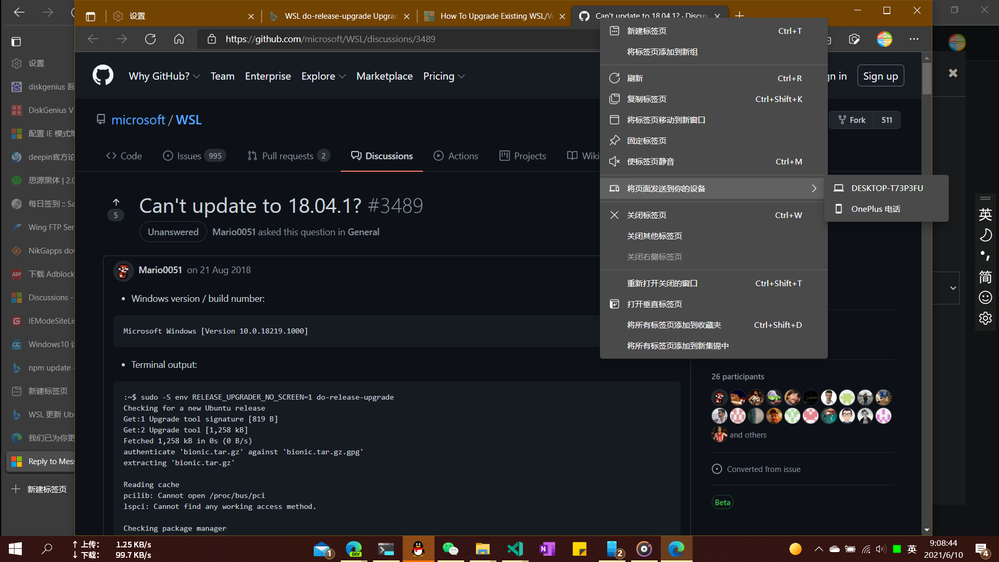999x562 pixels.
Task: Select 新建标签页 in context menu
Action: pos(714,31)
